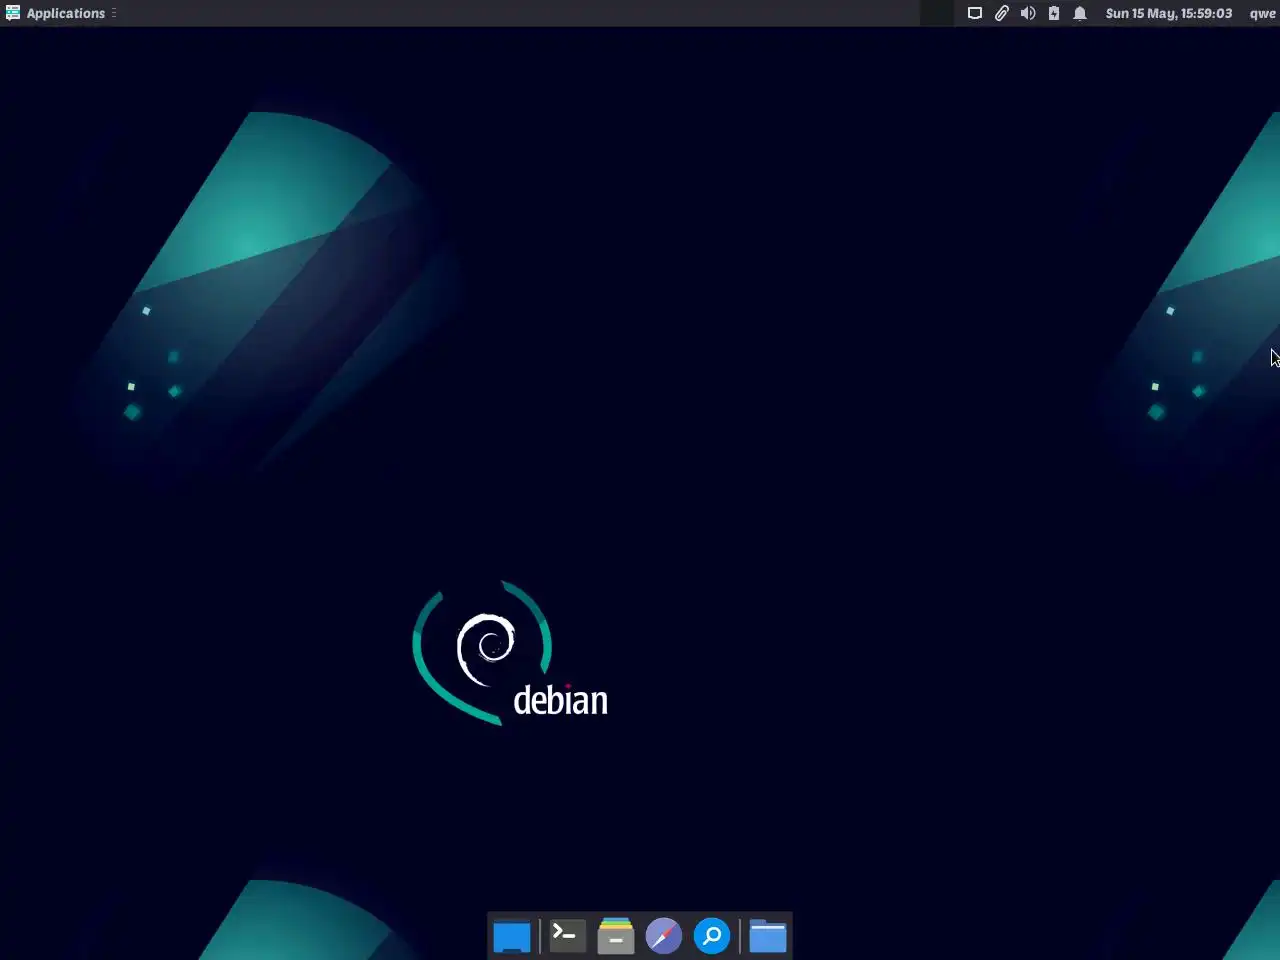Click the display icon in top panel
Screen dimensions: 1280x960
pos(974,13)
